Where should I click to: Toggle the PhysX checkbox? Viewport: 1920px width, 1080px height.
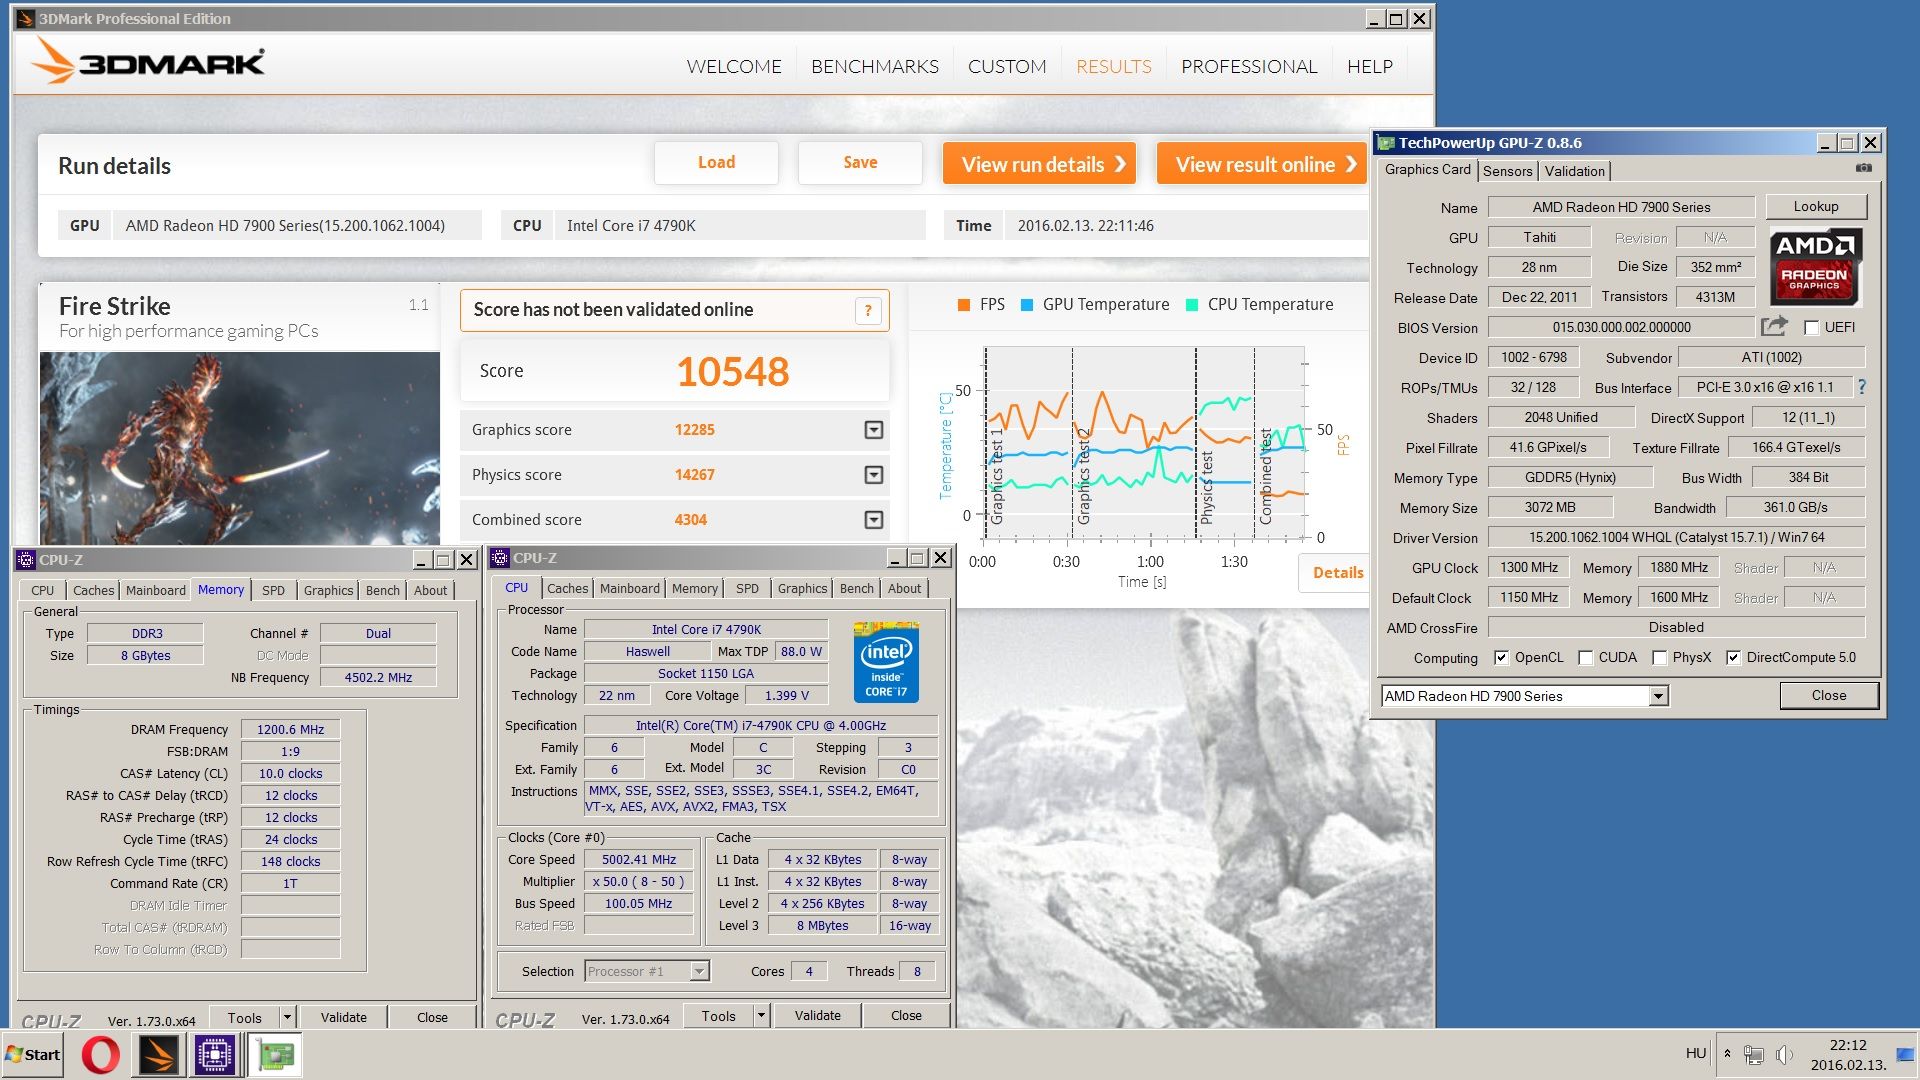pos(1659,658)
